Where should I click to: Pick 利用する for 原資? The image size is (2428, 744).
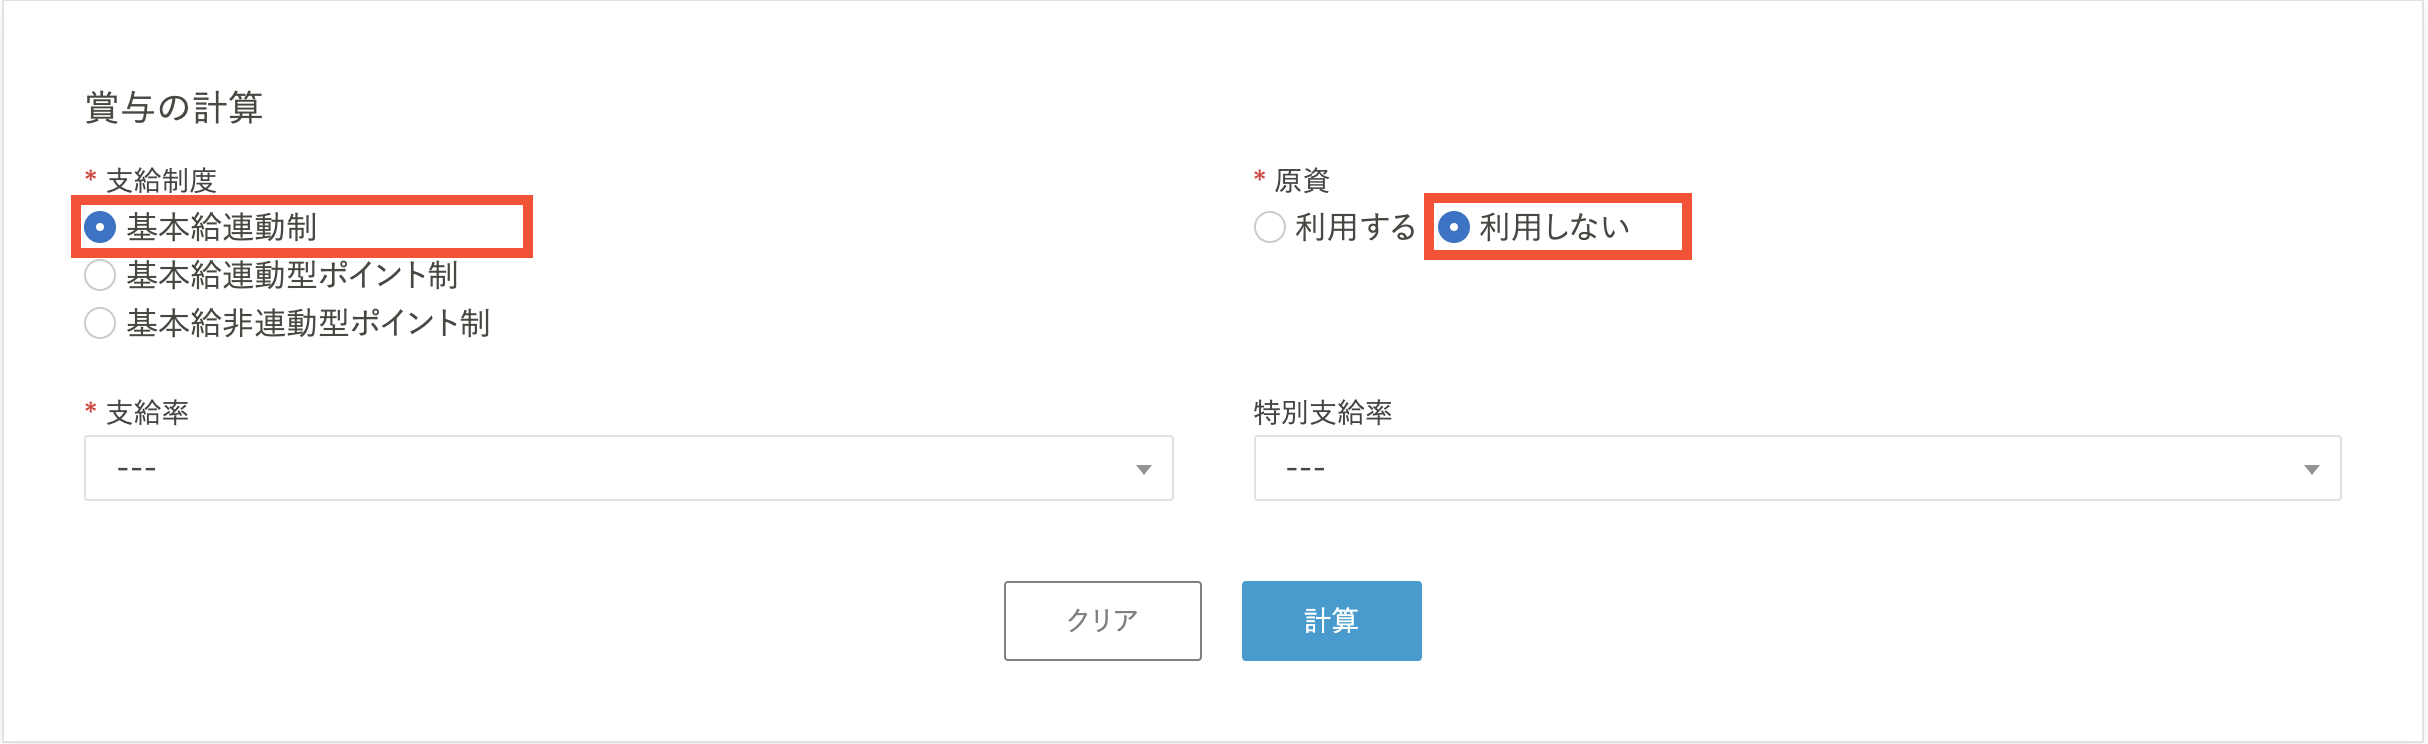1270,227
